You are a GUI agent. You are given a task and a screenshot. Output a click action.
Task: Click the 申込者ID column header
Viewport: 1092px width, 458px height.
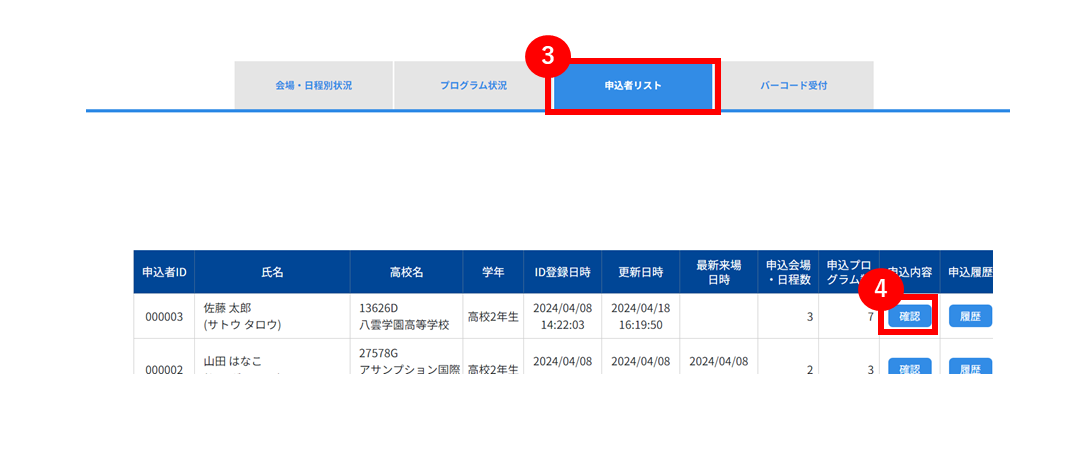coord(164,272)
